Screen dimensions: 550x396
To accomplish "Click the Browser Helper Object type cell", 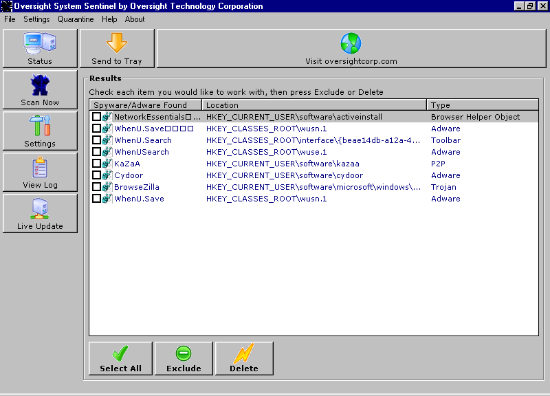I will [475, 117].
